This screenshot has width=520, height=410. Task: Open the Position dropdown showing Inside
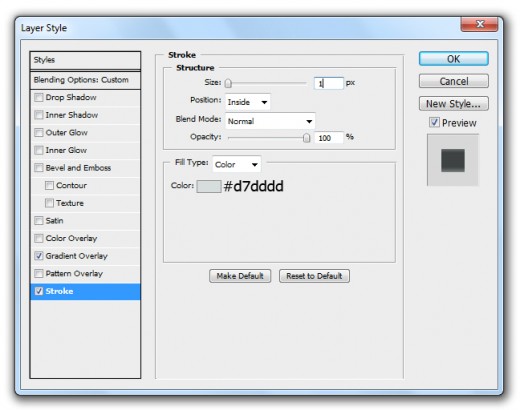248,102
